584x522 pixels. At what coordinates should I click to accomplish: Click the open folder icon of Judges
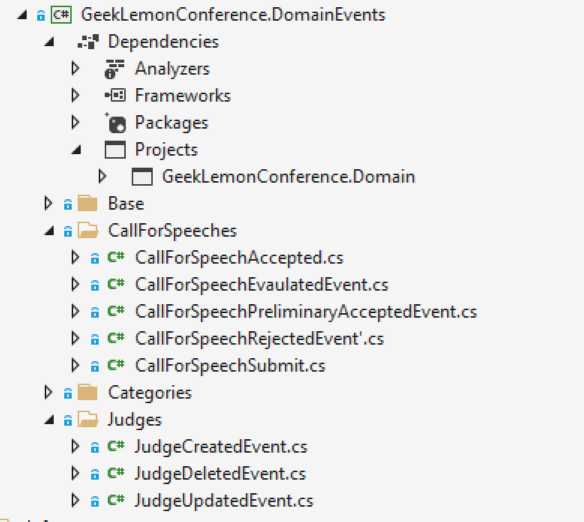(x=88, y=420)
